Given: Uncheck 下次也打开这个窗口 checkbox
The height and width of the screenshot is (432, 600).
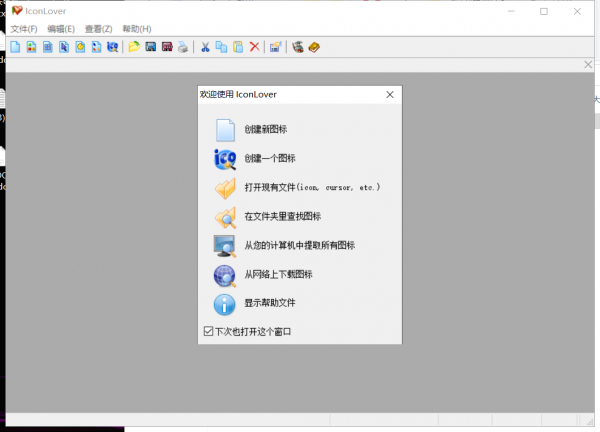Looking at the screenshot, I should point(209,331).
